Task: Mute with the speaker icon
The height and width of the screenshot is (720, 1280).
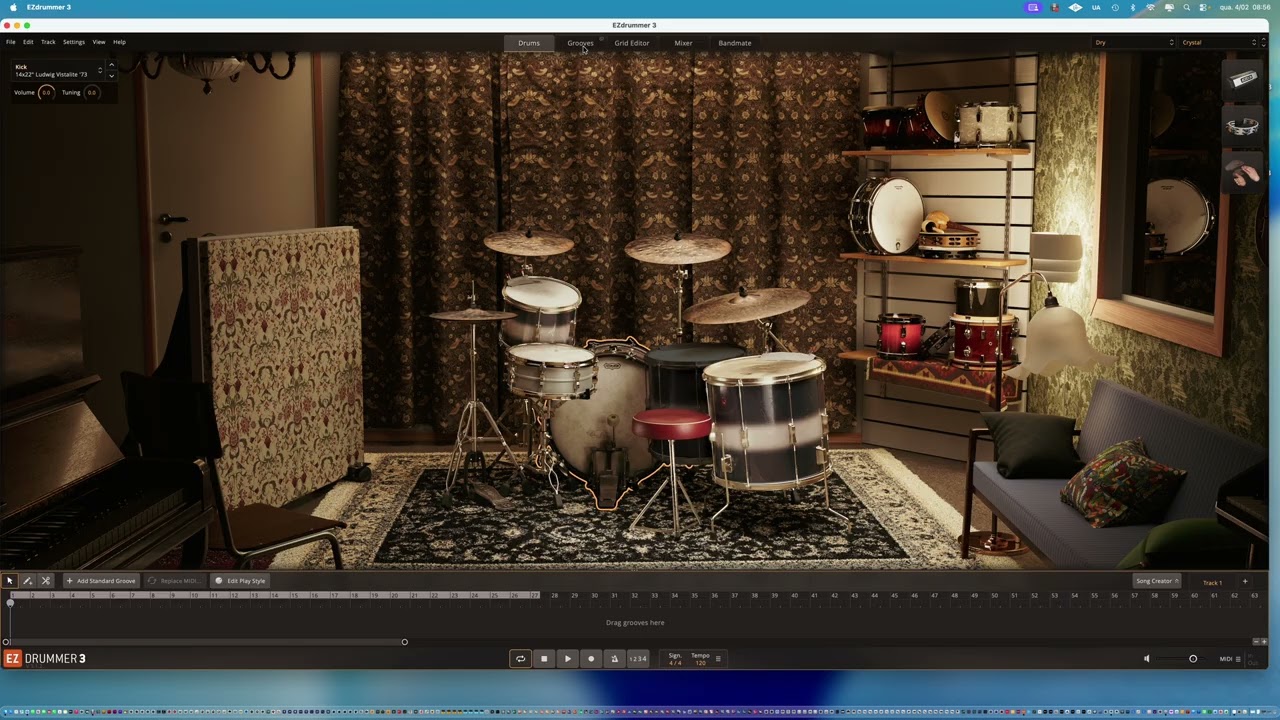Action: point(1147,658)
